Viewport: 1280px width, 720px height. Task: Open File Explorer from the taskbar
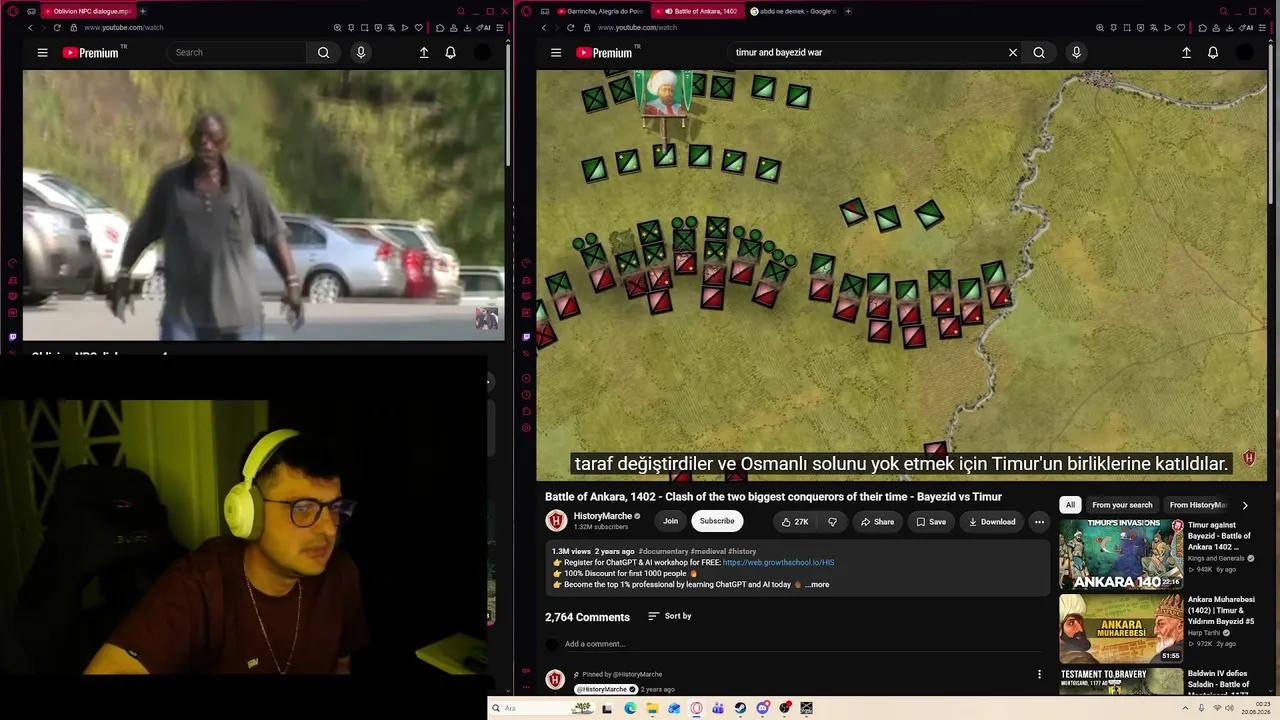pos(652,708)
